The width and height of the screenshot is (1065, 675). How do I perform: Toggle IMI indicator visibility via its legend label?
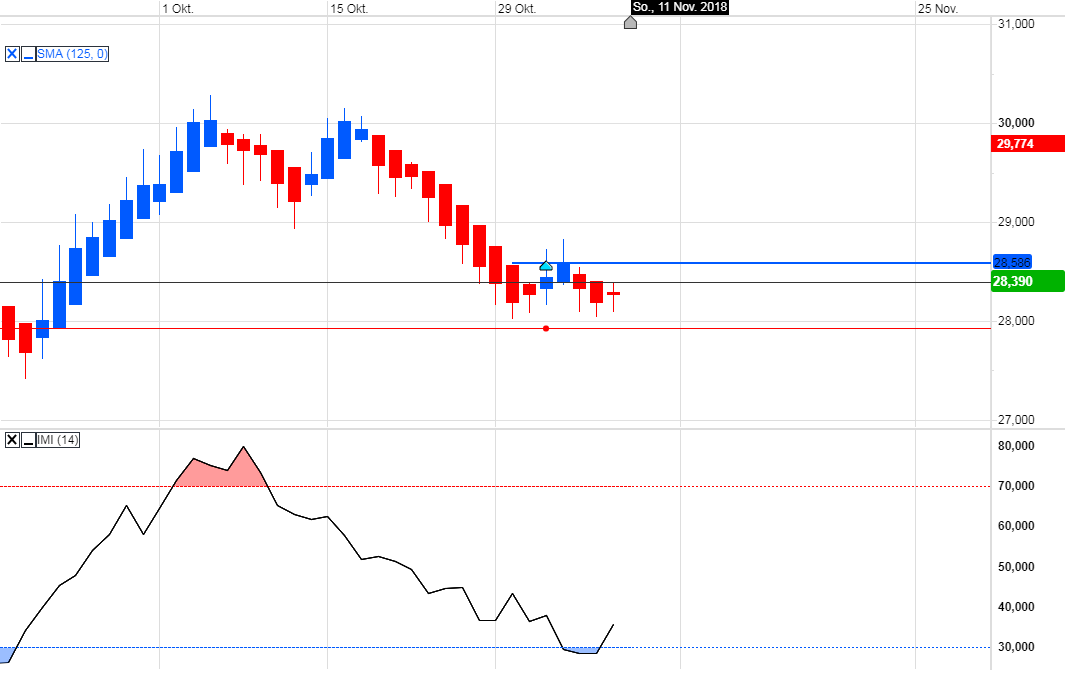pos(57,440)
